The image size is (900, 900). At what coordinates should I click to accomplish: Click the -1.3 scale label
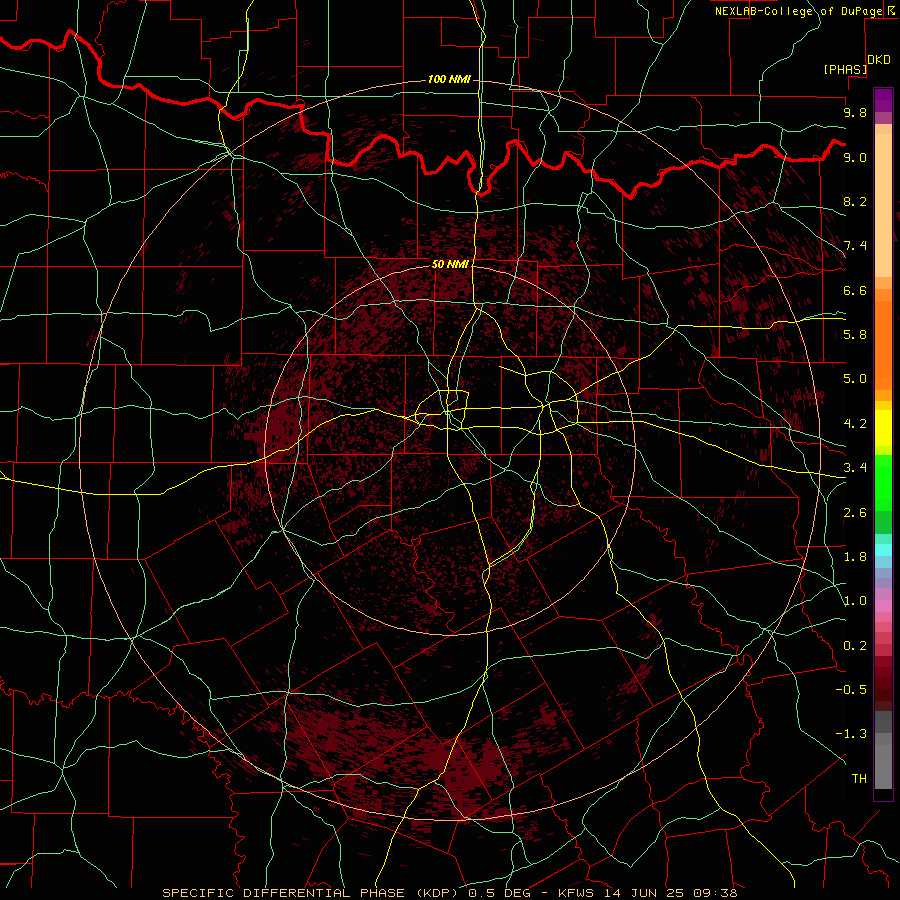point(851,734)
